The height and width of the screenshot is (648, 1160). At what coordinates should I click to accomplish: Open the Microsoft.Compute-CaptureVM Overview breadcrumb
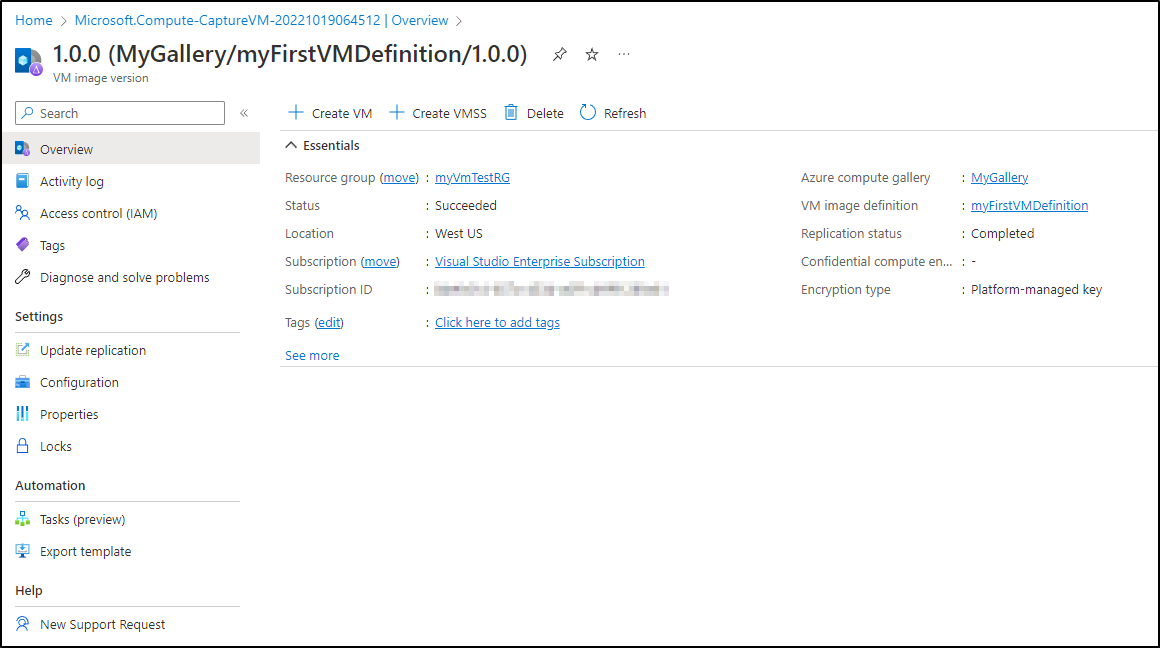[x=261, y=20]
